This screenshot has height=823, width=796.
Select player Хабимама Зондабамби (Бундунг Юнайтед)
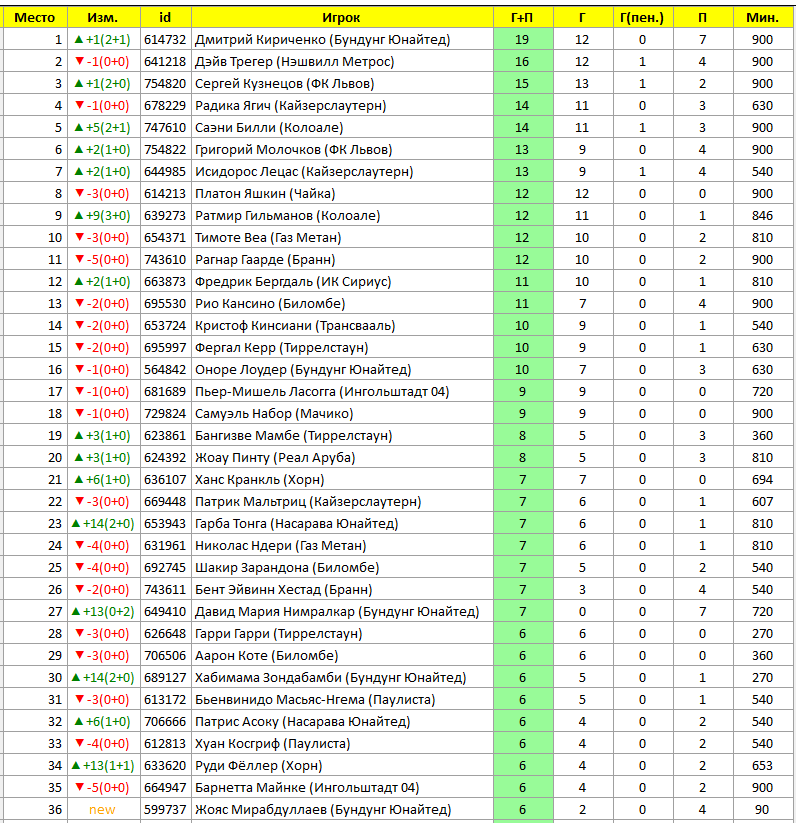330,679
